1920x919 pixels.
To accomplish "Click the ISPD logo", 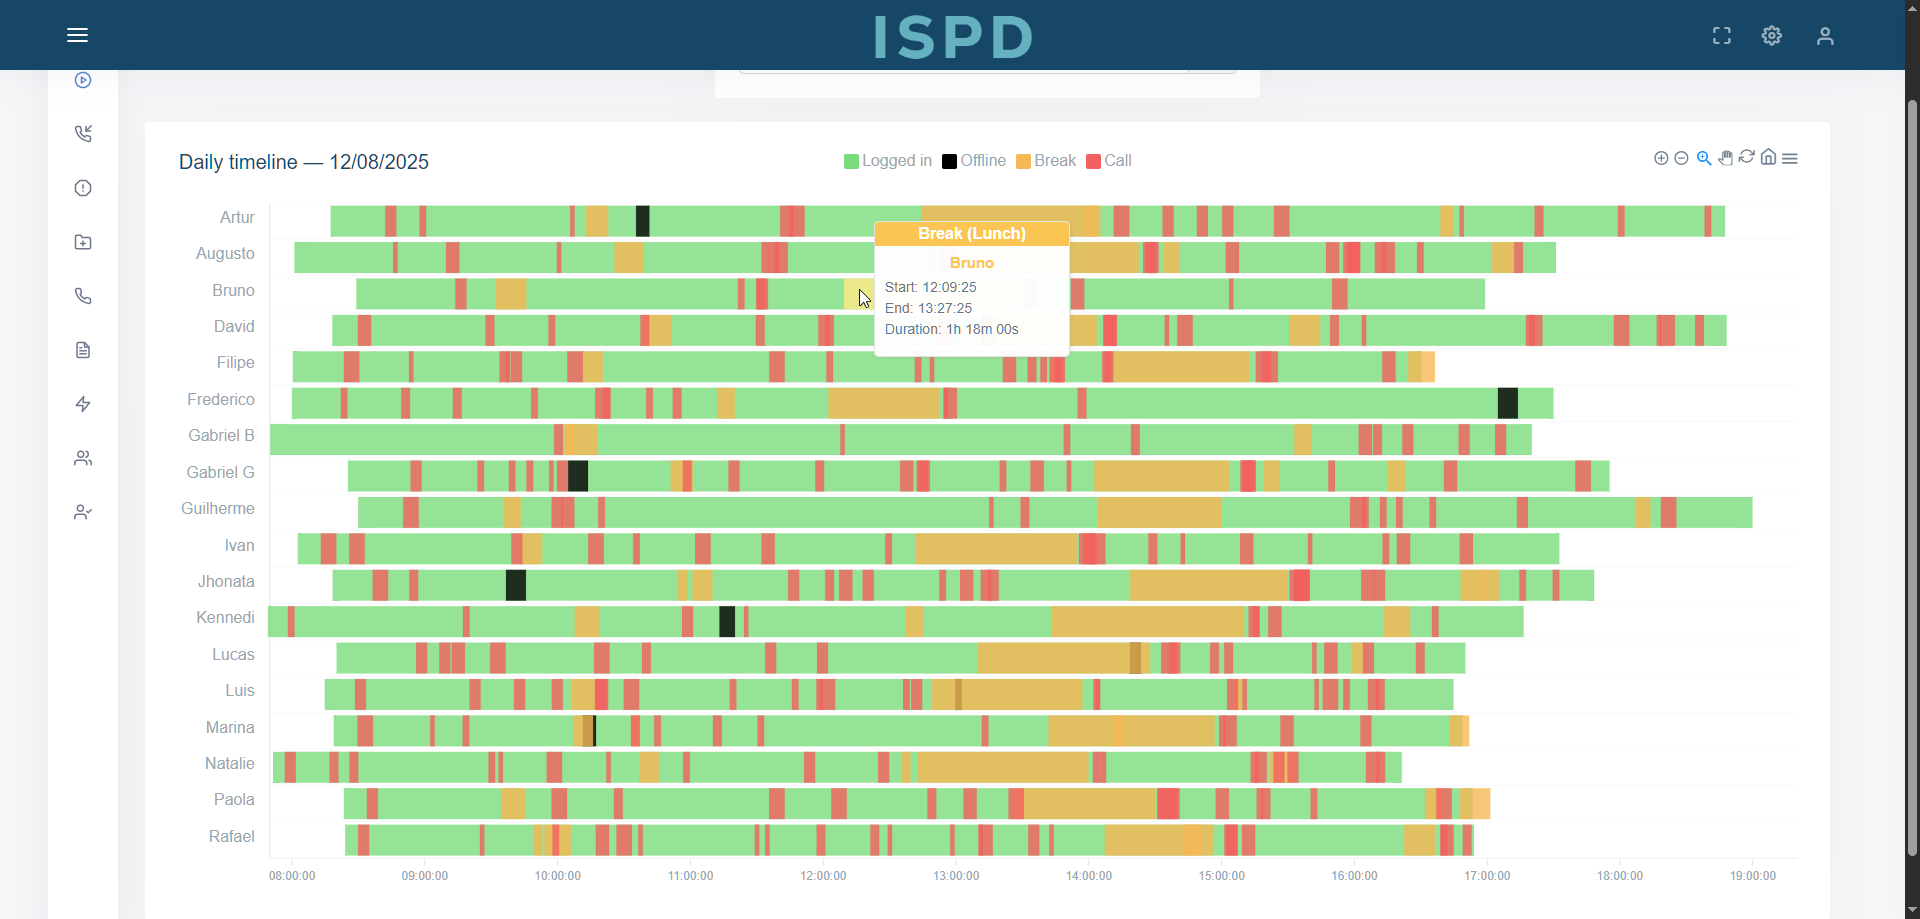I will pos(954,37).
